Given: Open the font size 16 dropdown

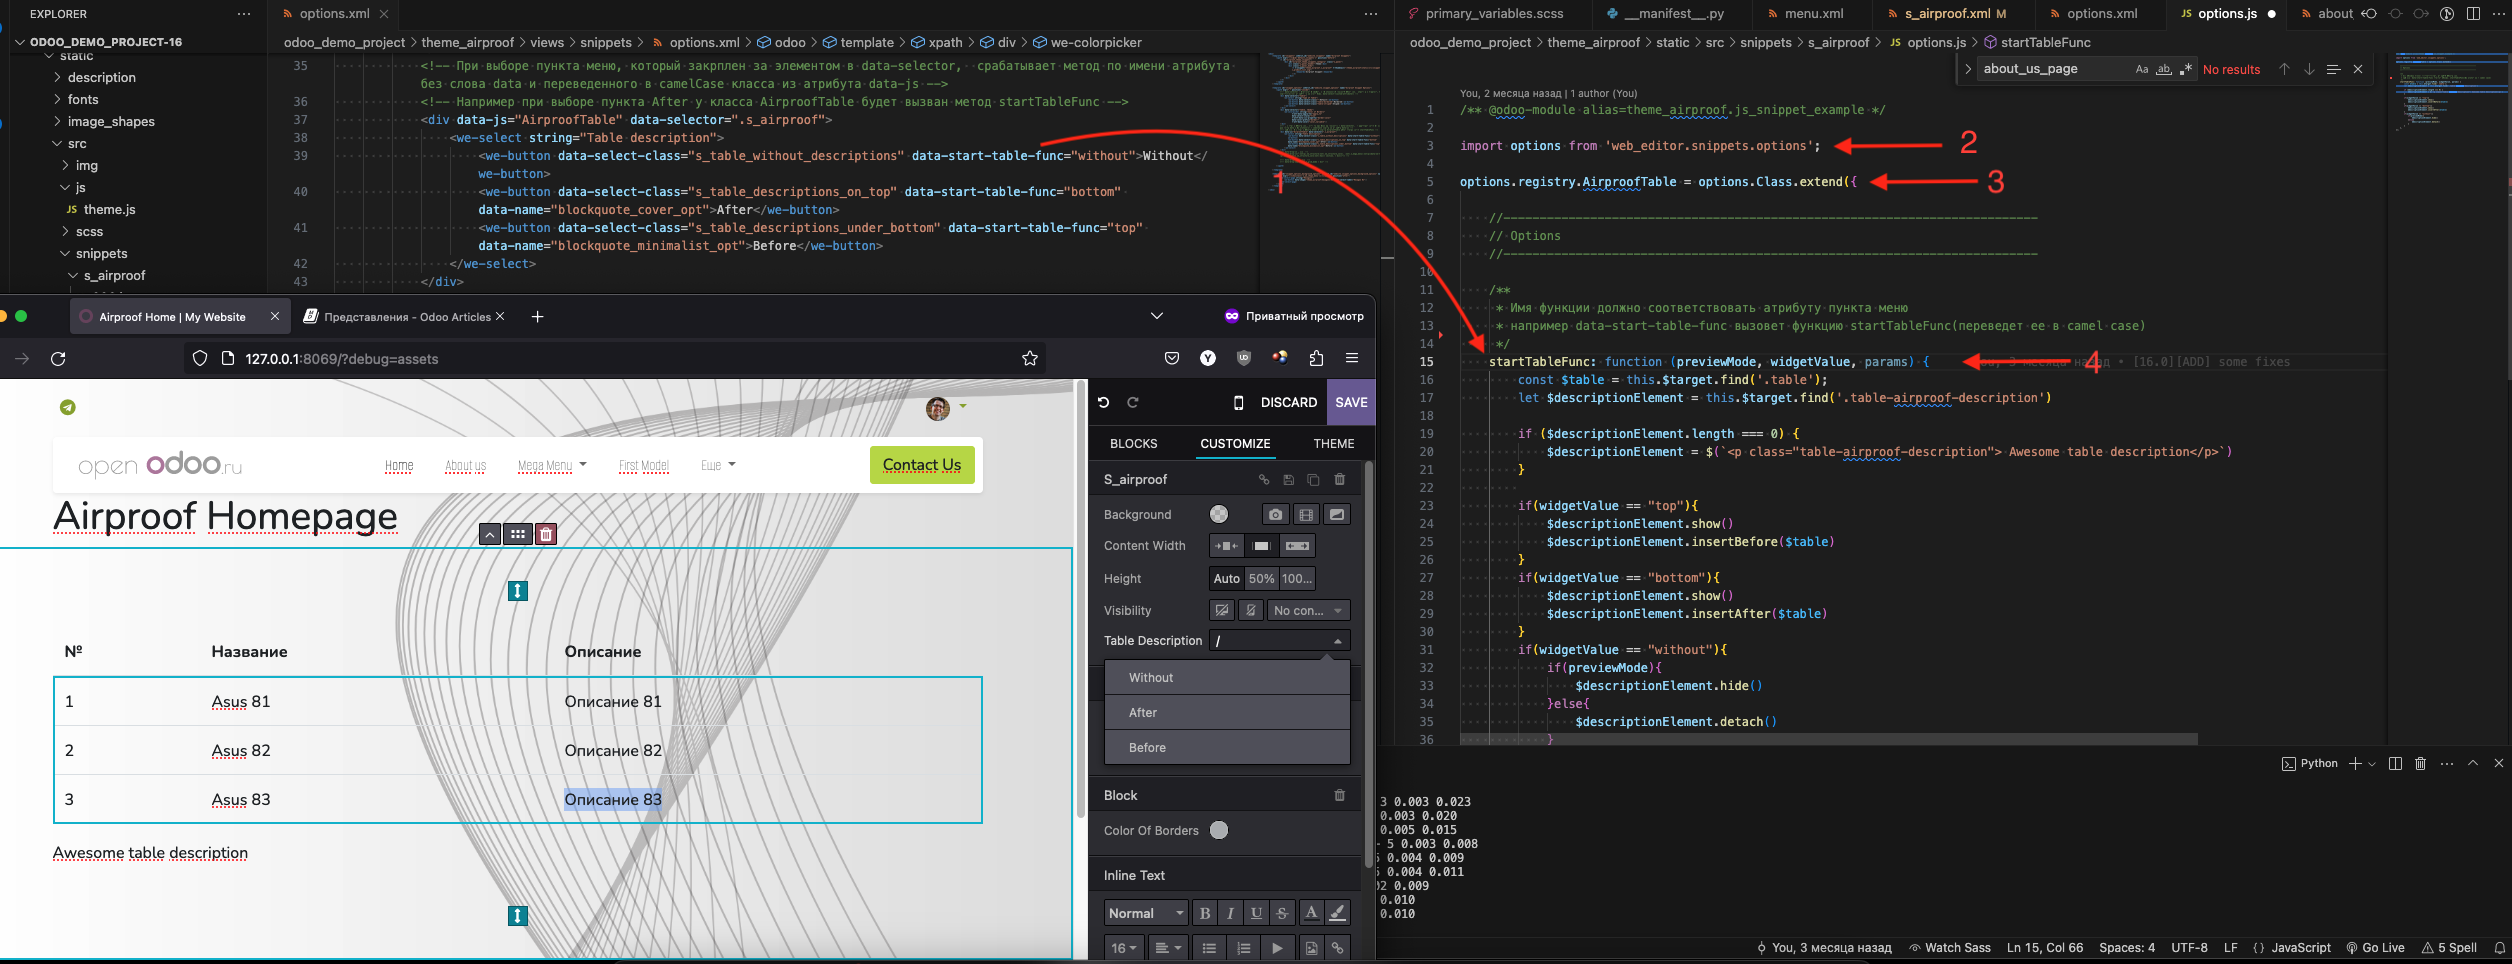Looking at the screenshot, I should tap(1124, 948).
